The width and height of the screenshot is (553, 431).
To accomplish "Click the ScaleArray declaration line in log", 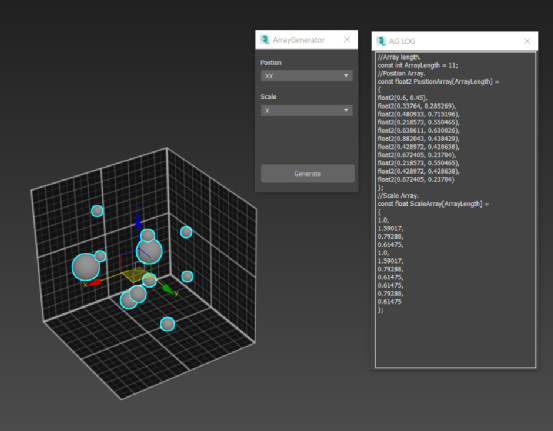I will tap(433, 204).
